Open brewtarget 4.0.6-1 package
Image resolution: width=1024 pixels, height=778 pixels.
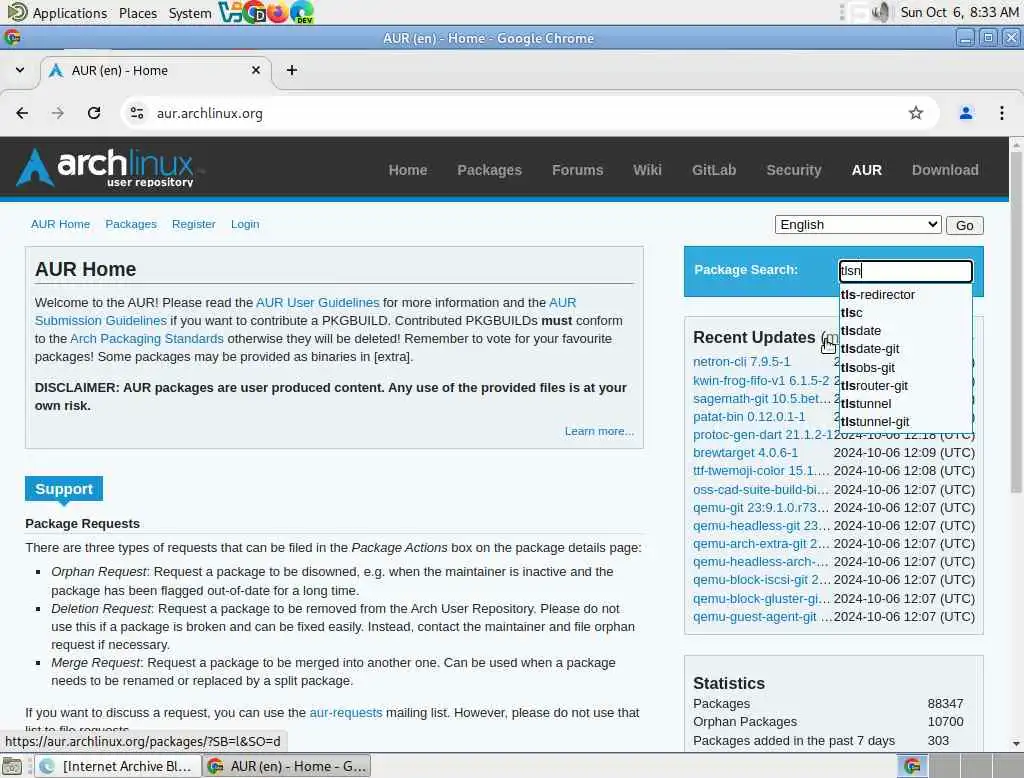click(x=745, y=453)
